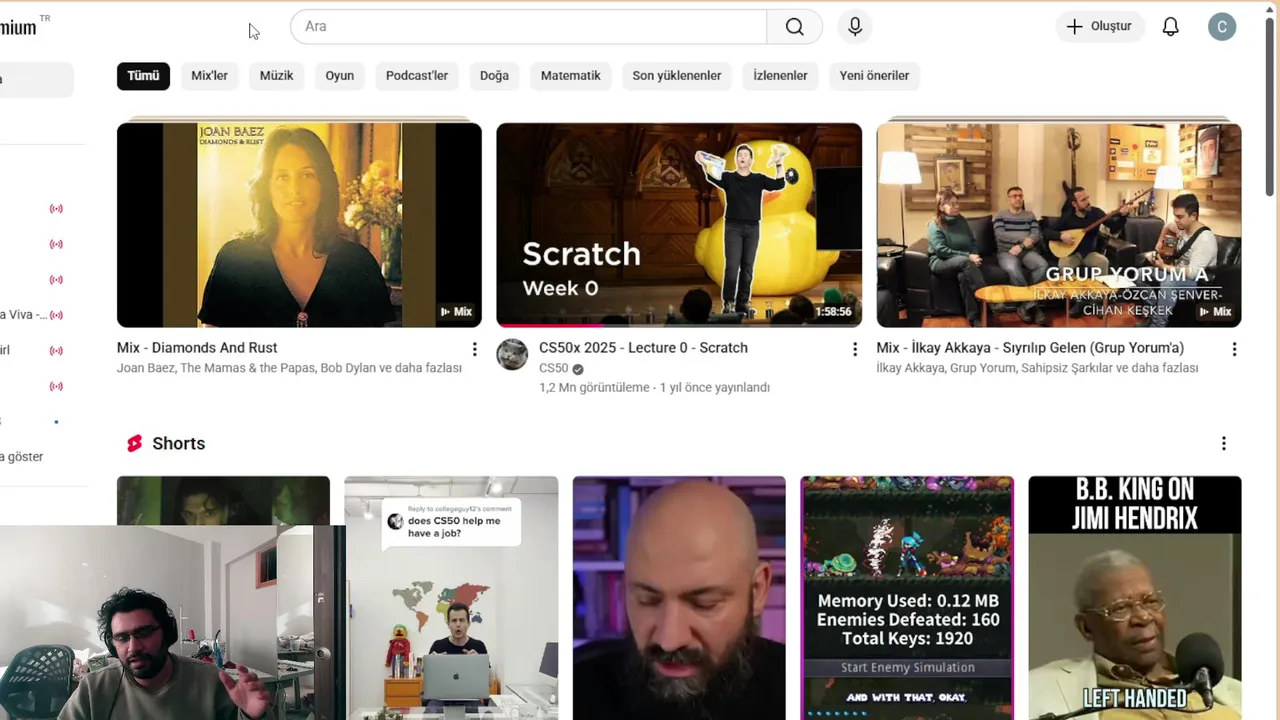Open options menu for İlkay Akkaya mix
The height and width of the screenshot is (720, 1280).
point(1234,349)
